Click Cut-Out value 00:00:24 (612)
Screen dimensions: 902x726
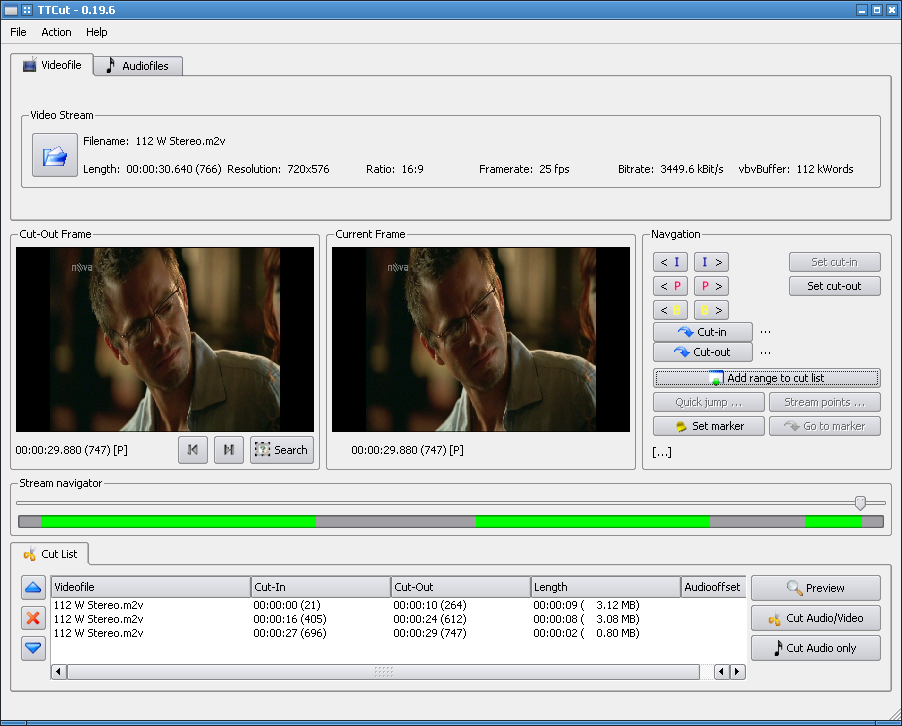(x=430, y=619)
